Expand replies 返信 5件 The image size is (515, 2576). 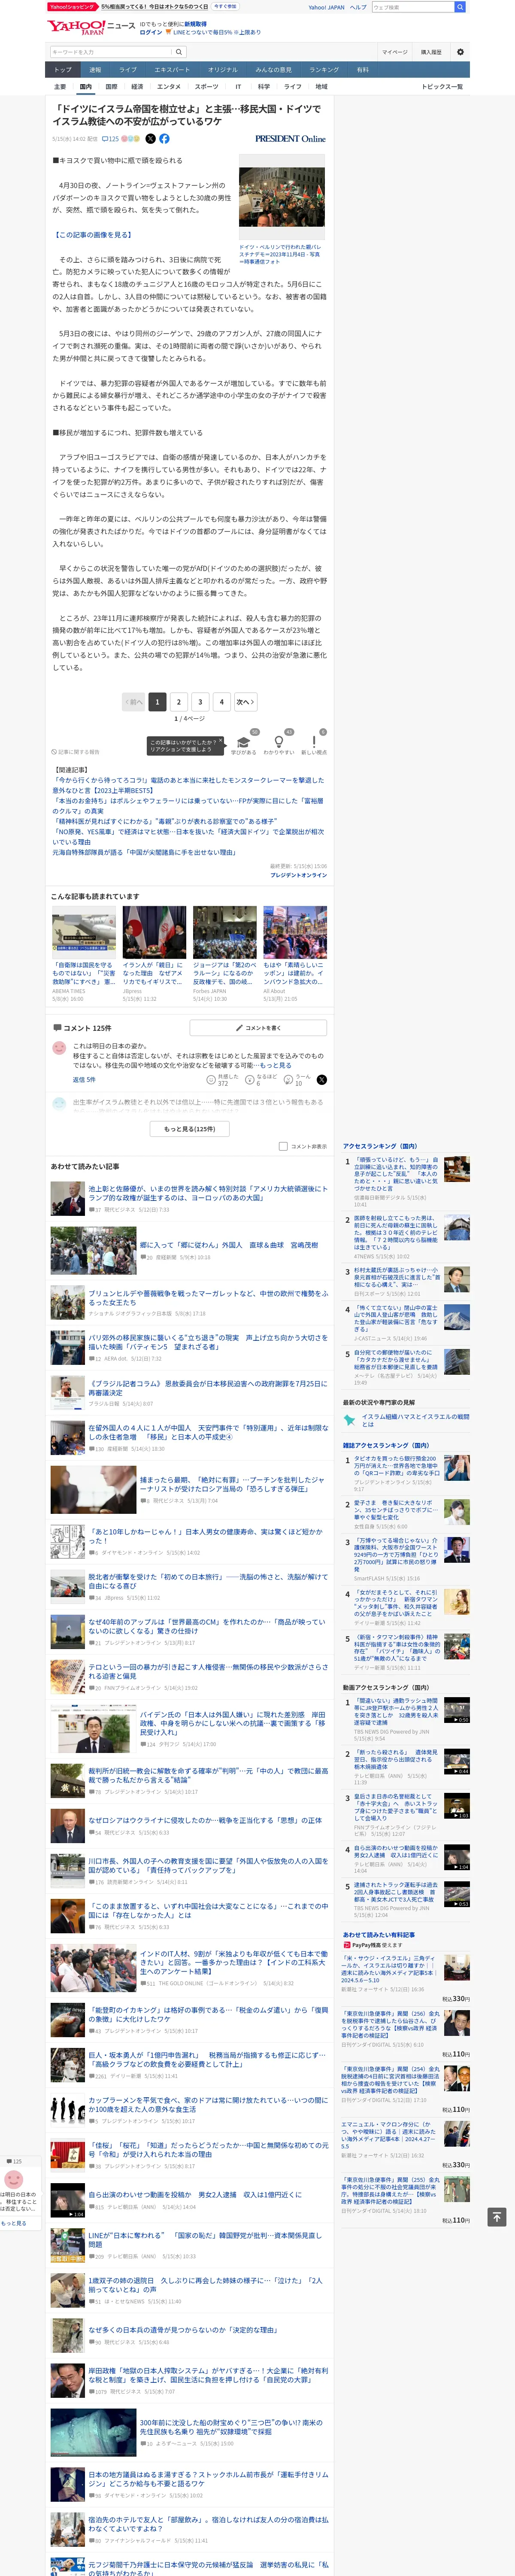tap(84, 1080)
